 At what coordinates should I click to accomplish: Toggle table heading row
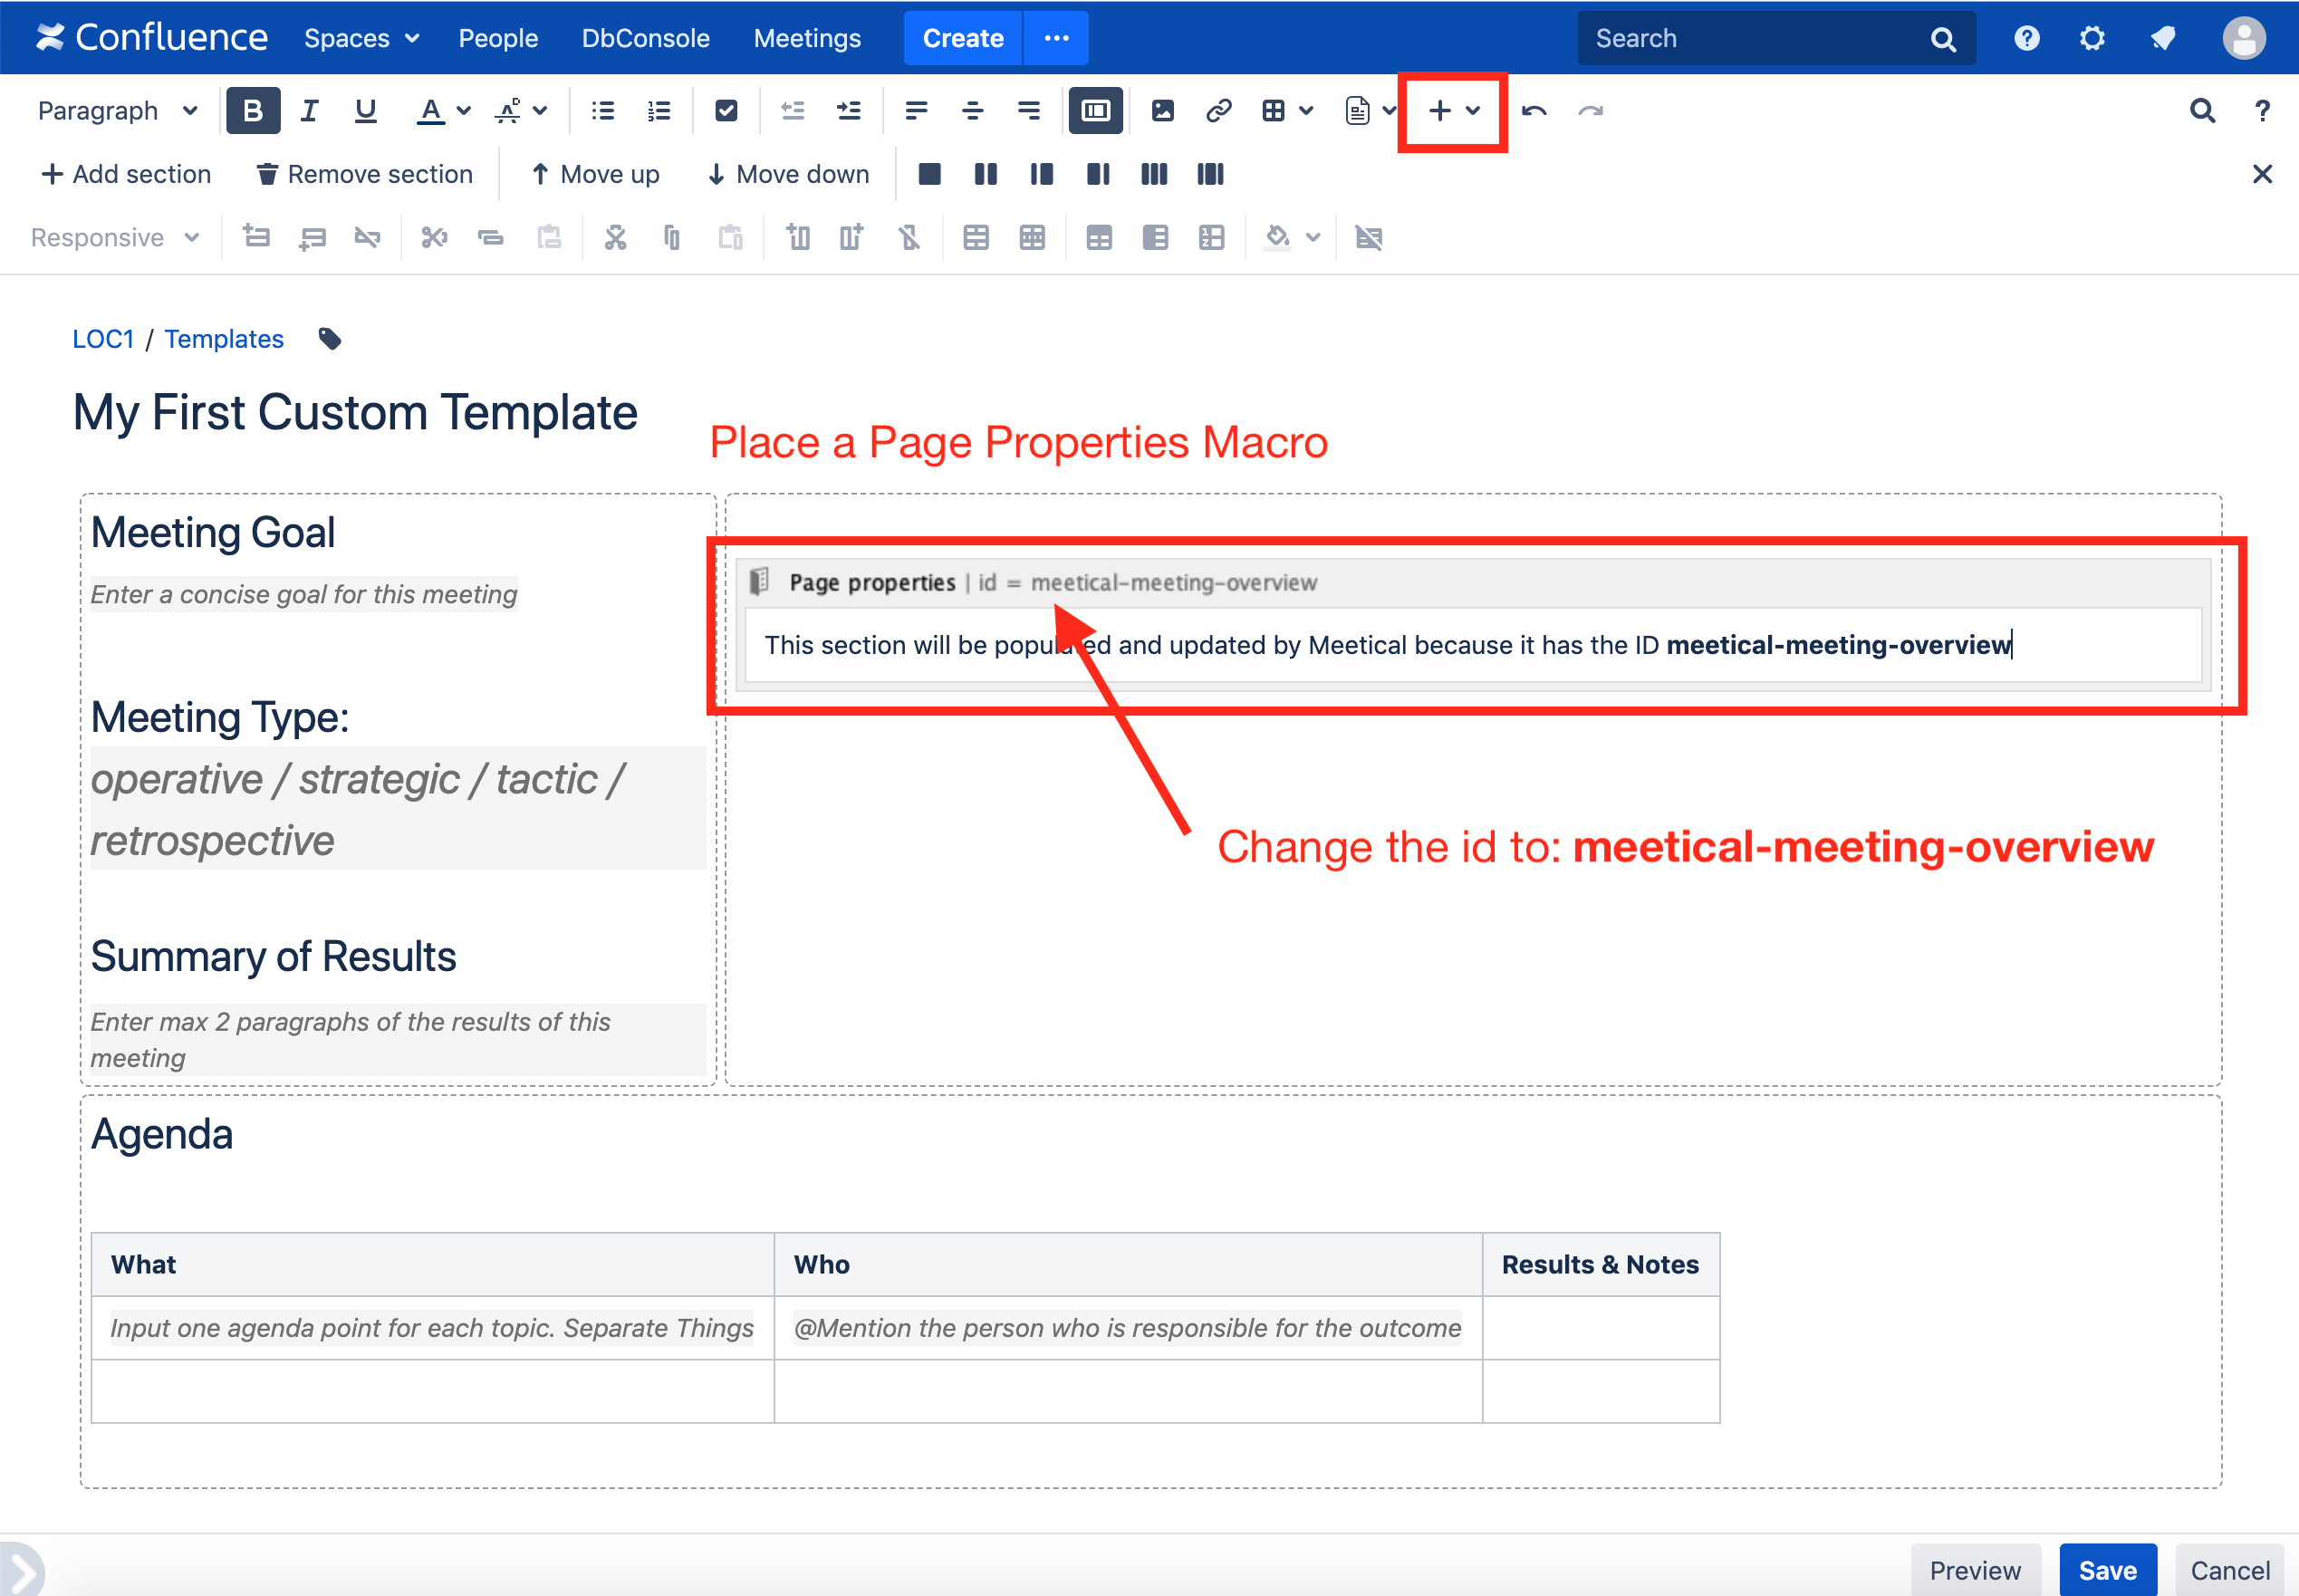coord(1099,237)
